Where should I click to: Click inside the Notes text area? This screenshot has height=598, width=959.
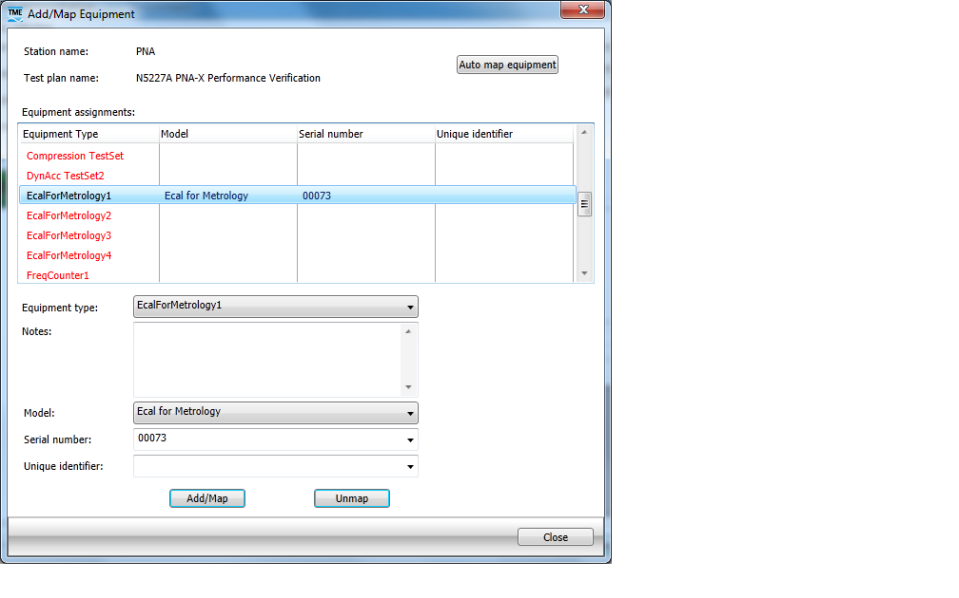point(267,359)
